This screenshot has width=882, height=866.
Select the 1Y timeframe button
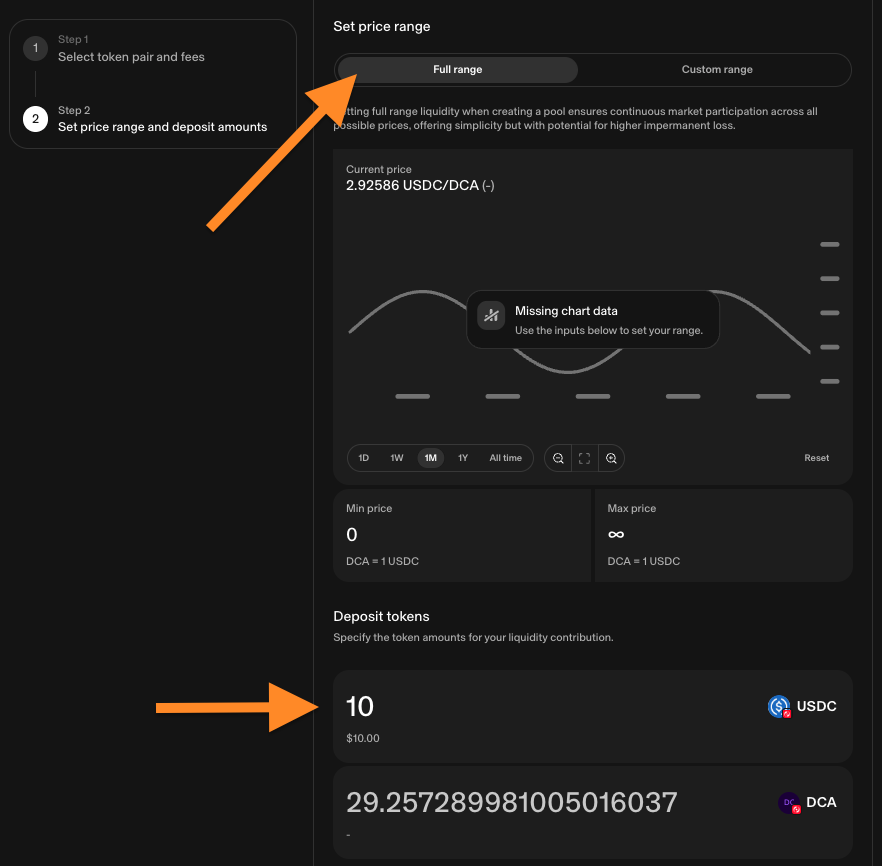(x=463, y=457)
